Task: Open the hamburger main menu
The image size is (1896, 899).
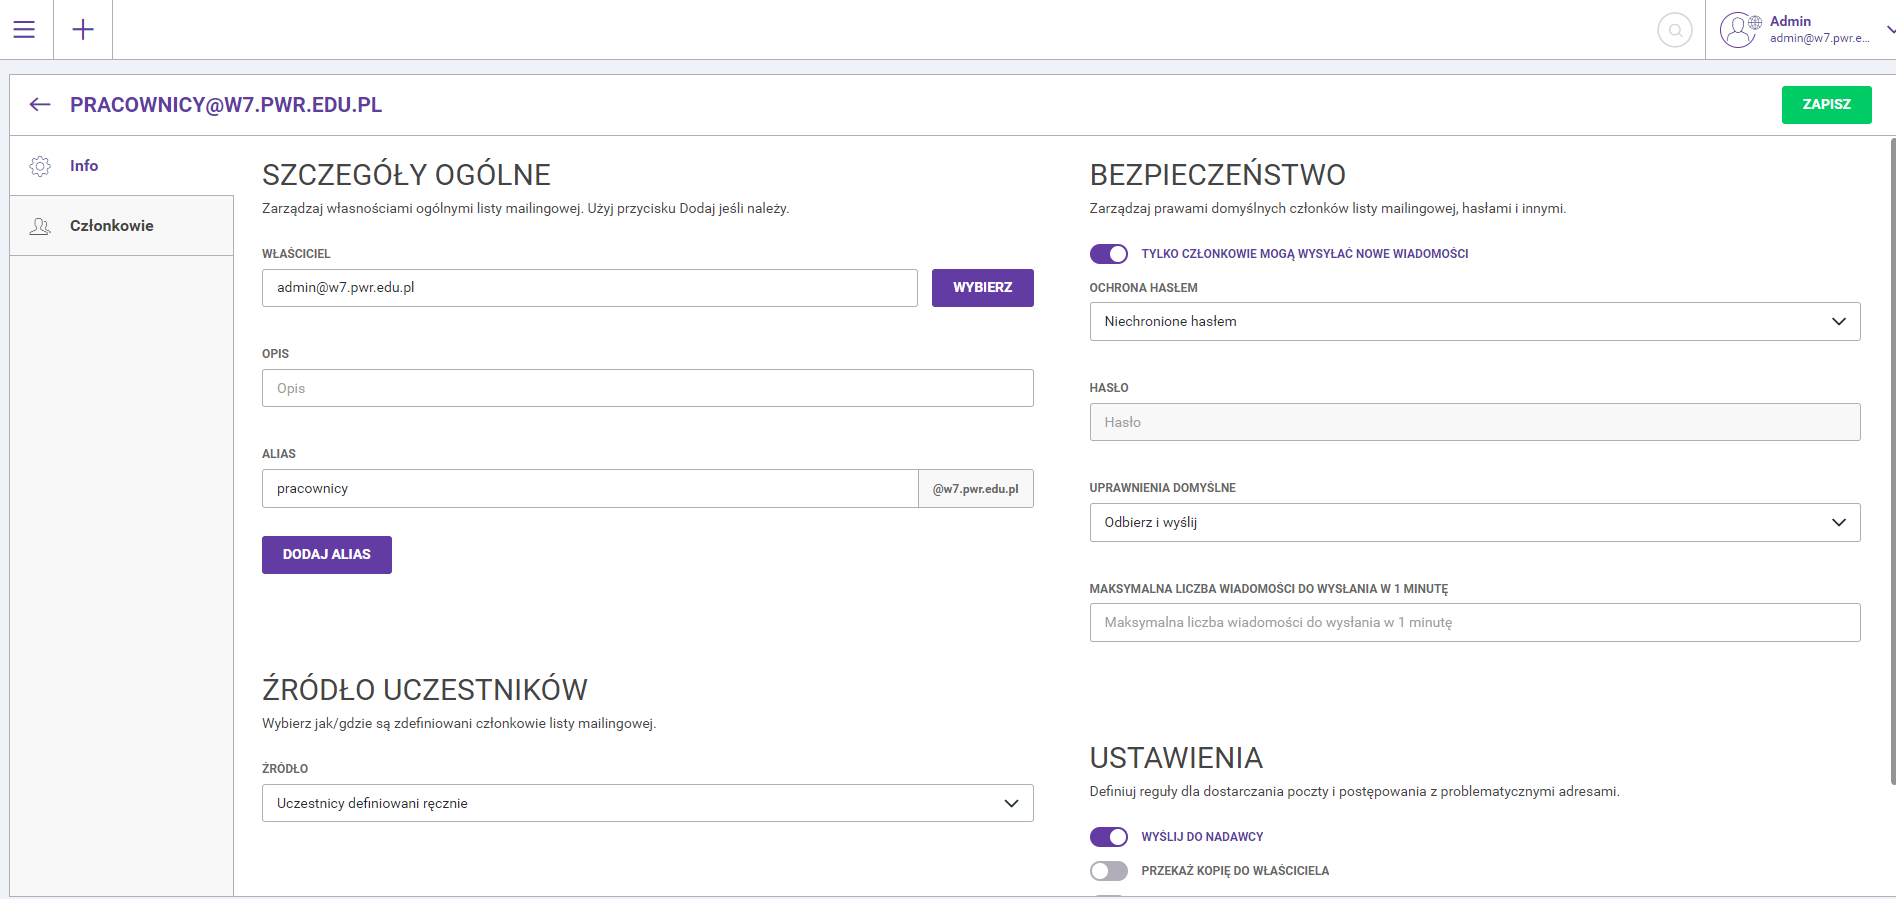Action: click(x=24, y=30)
